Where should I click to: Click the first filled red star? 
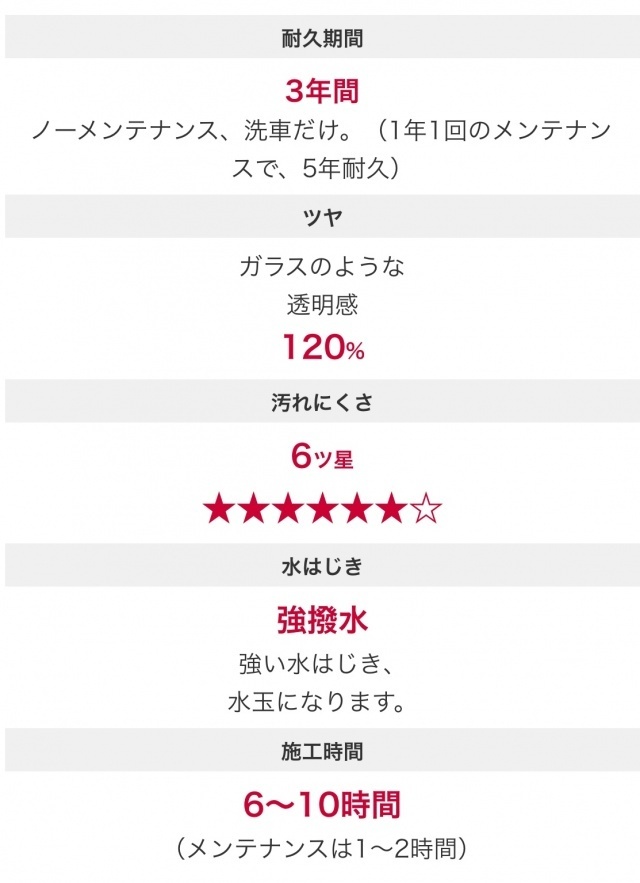pos(218,510)
